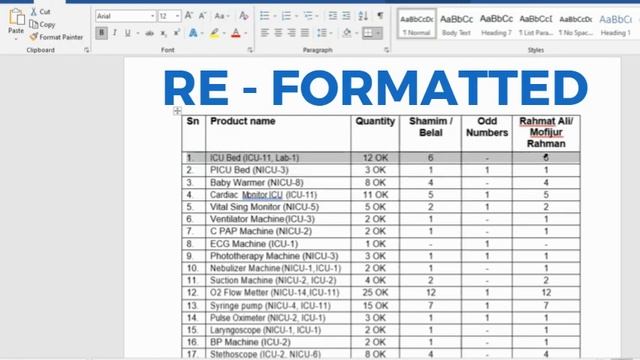Click the 'Odd Numbers' header cell
This screenshot has width=640, height=360.
[x=487, y=133]
